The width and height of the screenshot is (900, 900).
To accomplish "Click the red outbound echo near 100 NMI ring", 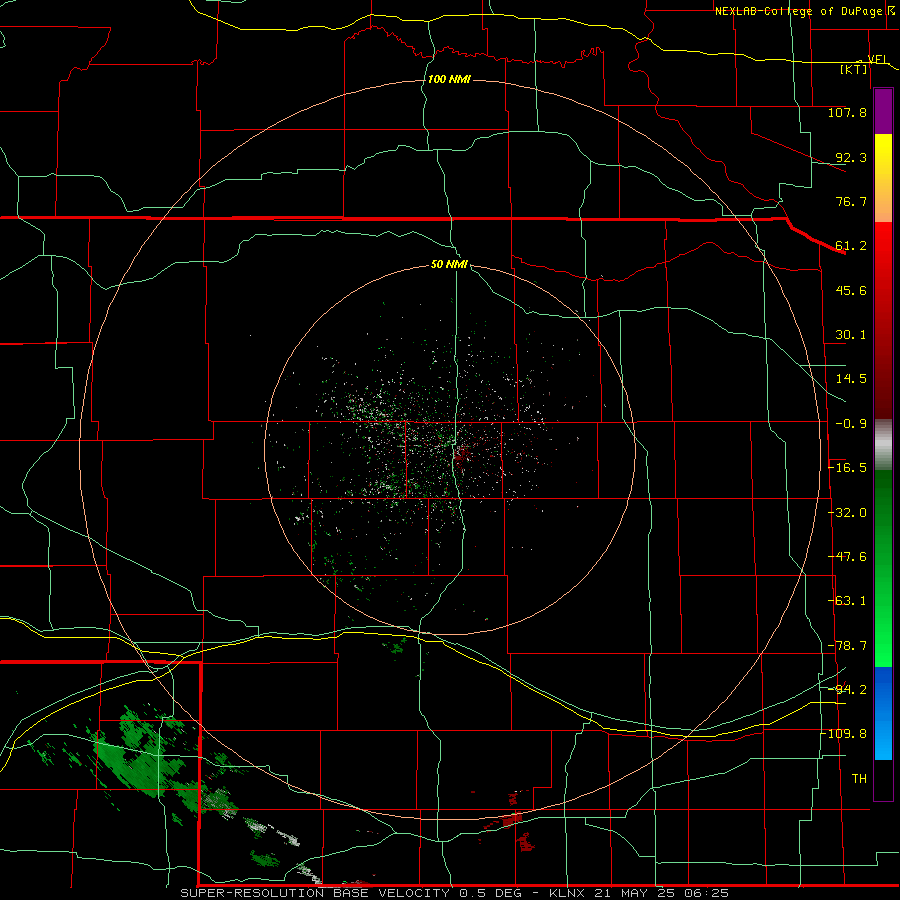I will point(511,820).
